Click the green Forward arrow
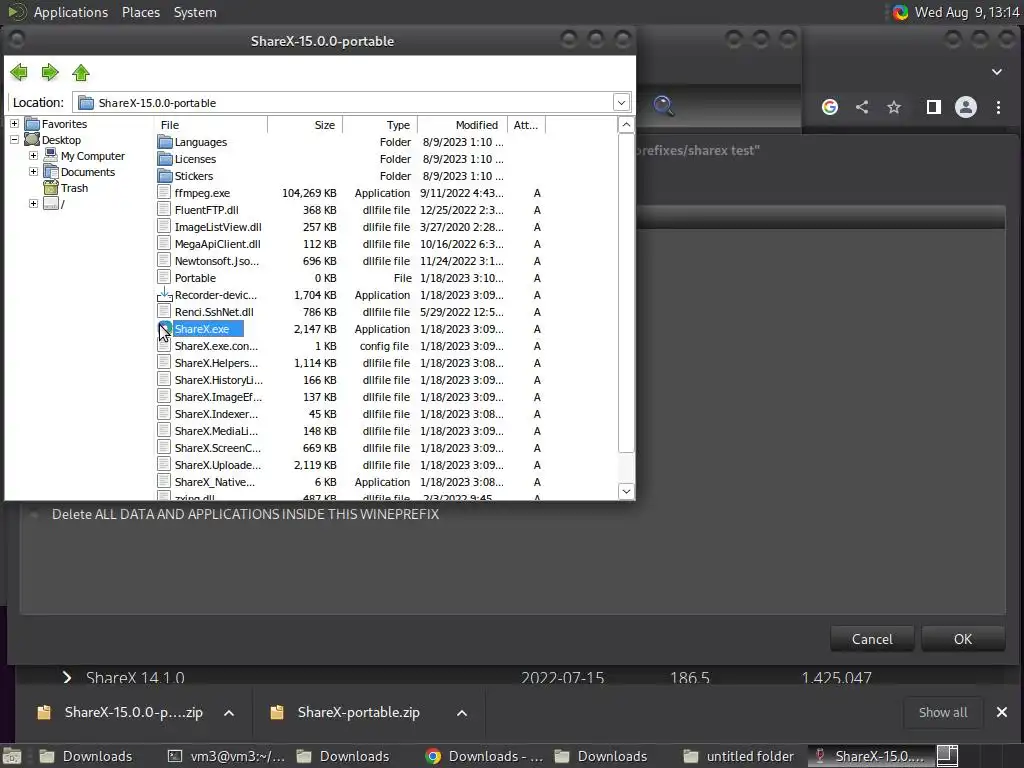1024x768 pixels. point(50,72)
